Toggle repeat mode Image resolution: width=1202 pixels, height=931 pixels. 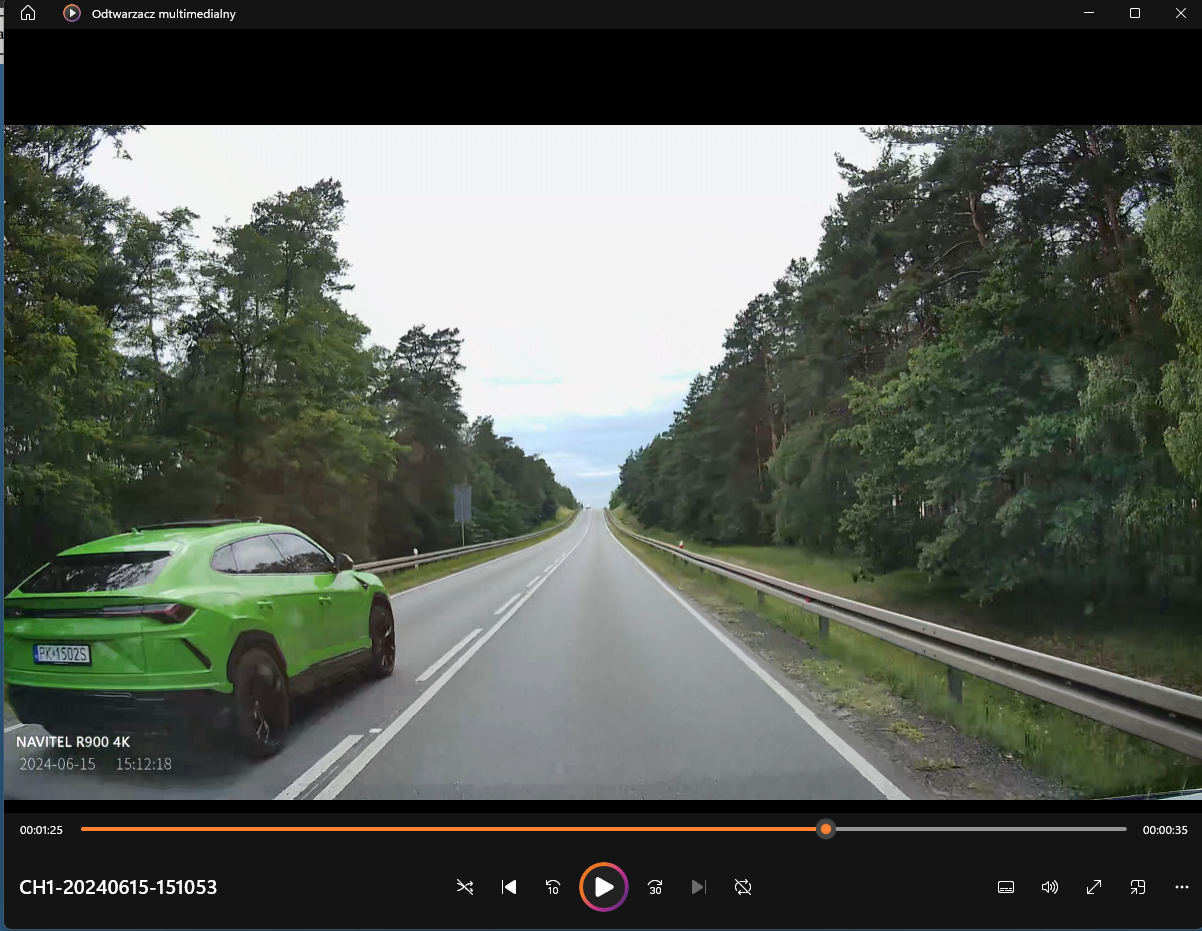743,887
